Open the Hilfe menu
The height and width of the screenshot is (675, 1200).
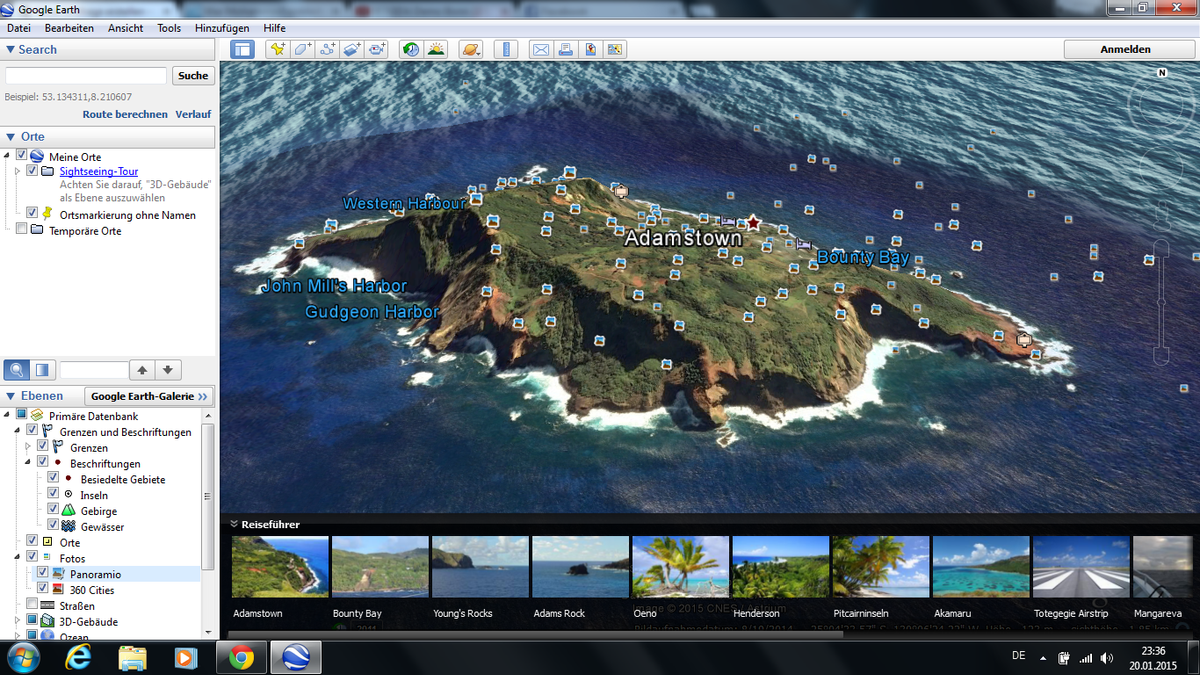click(x=274, y=28)
